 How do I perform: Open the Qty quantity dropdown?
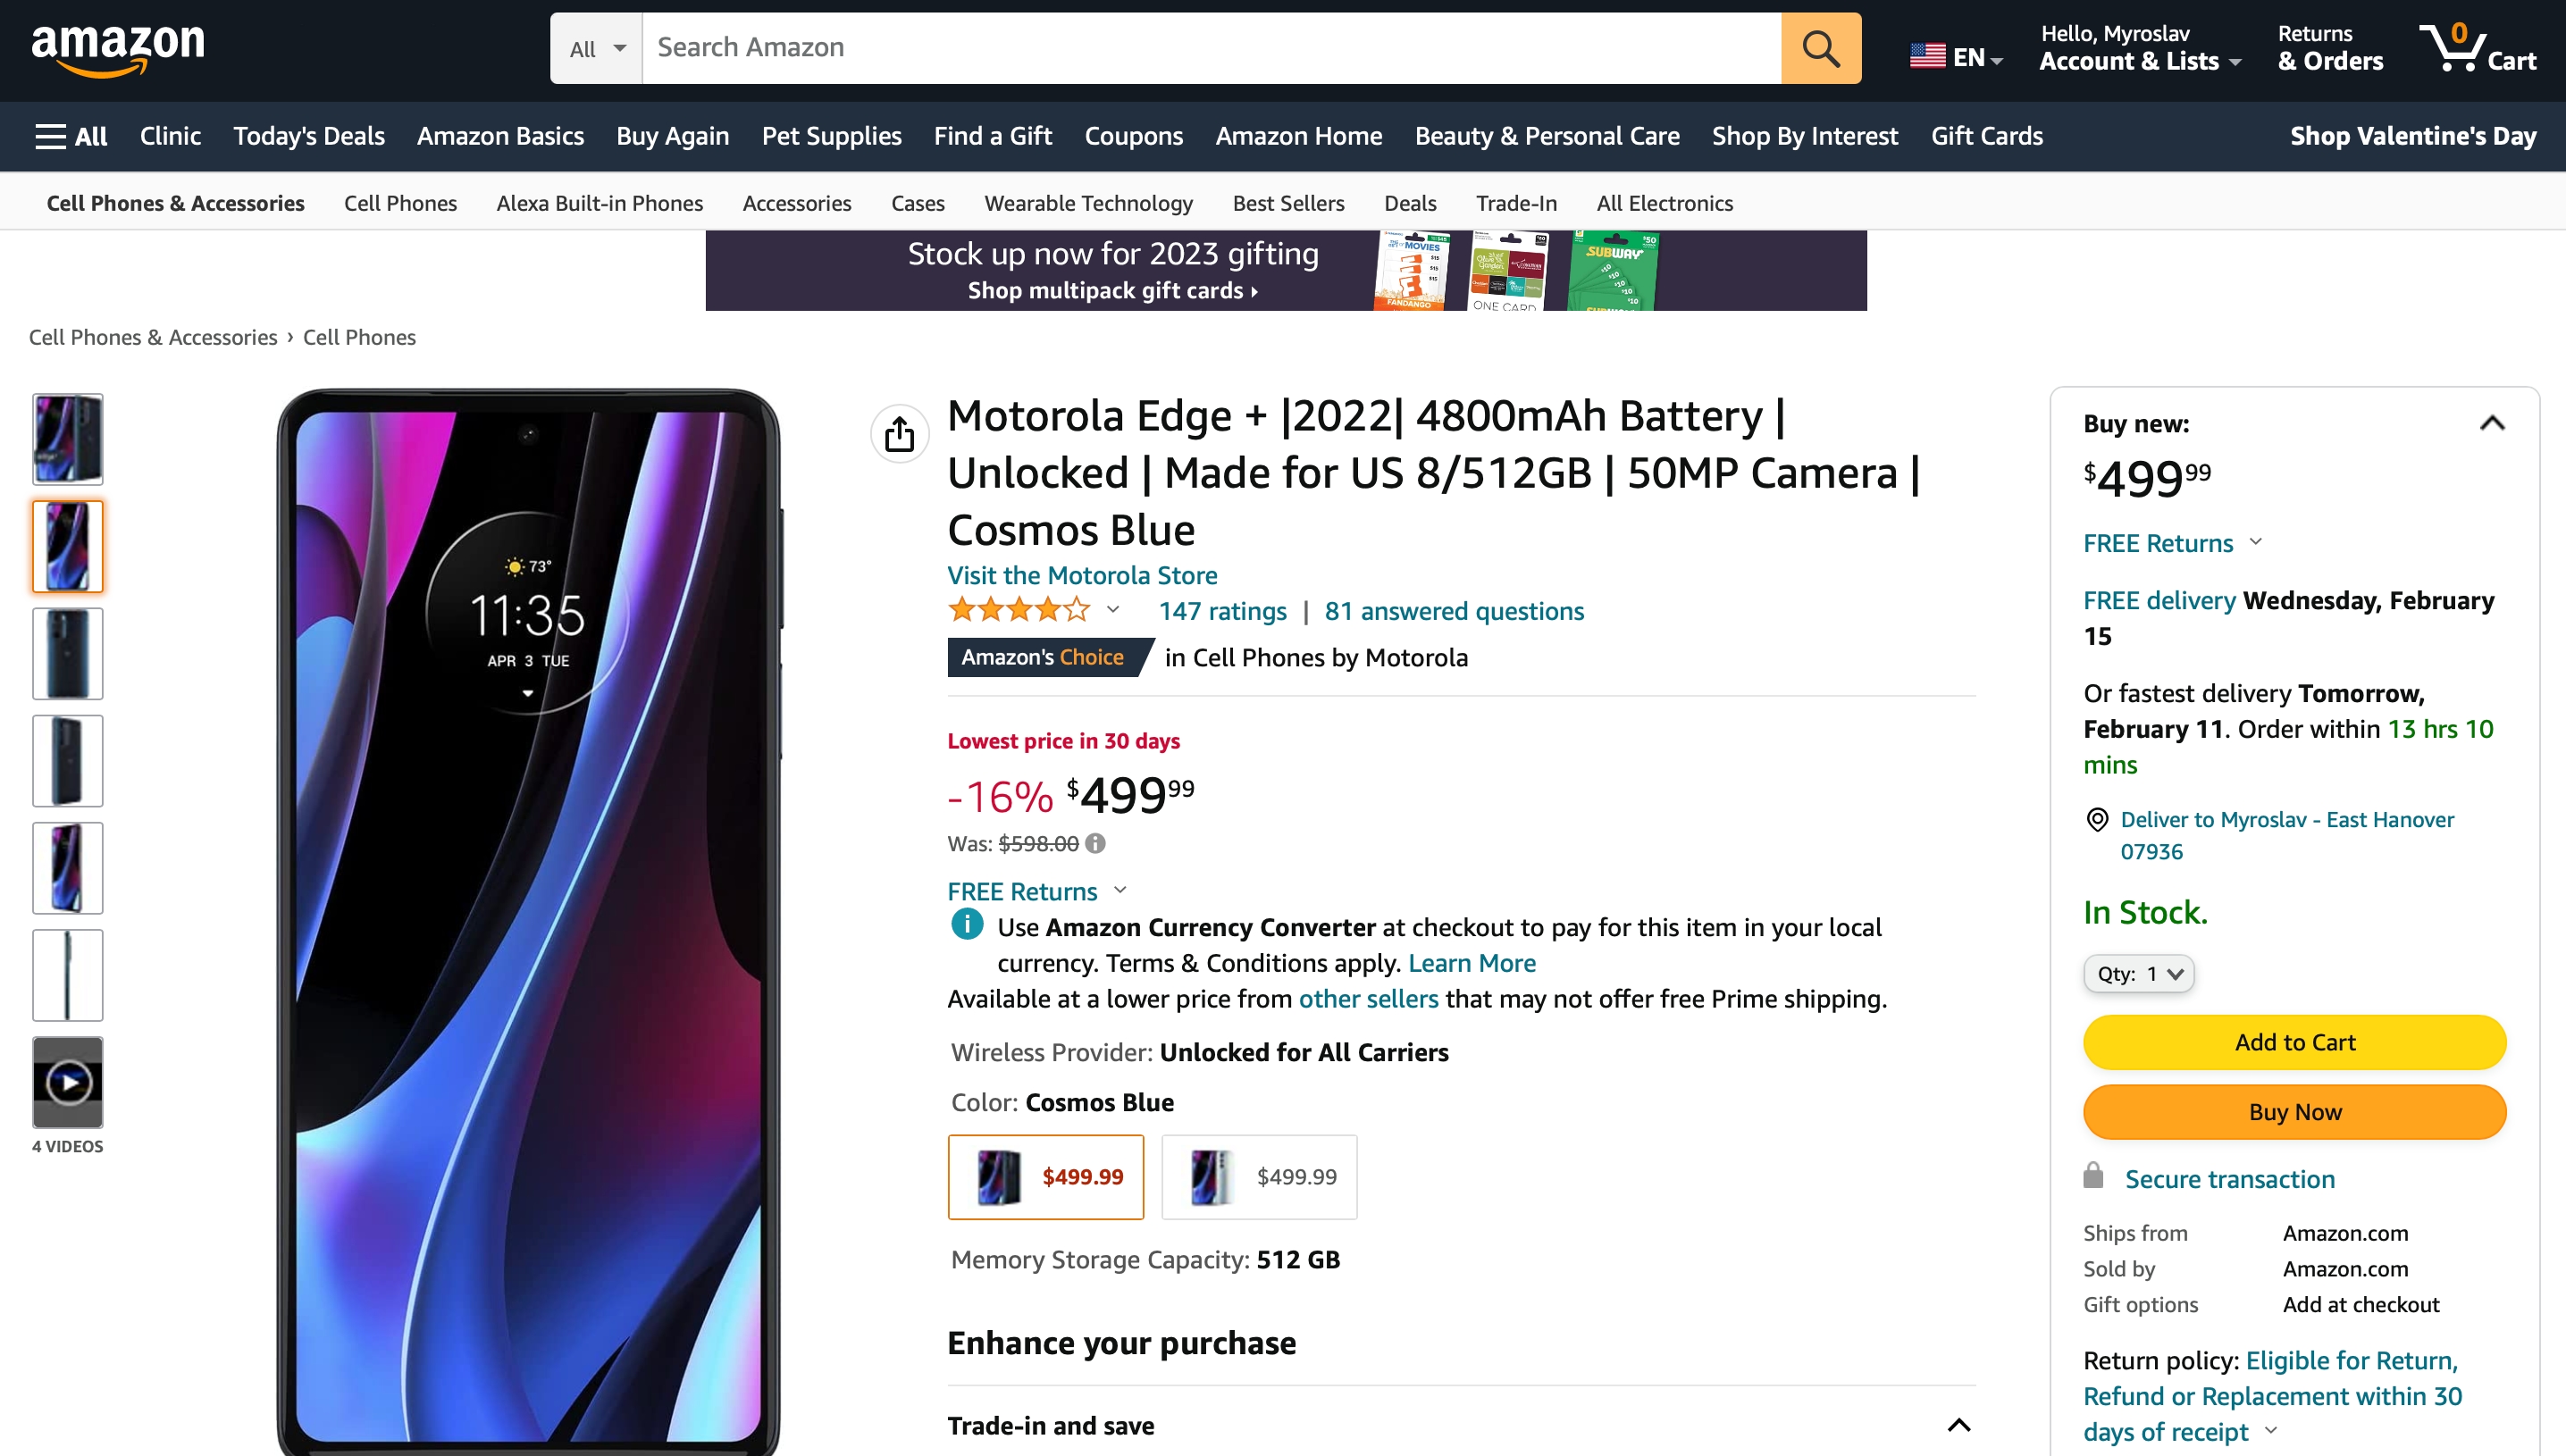click(x=2138, y=974)
